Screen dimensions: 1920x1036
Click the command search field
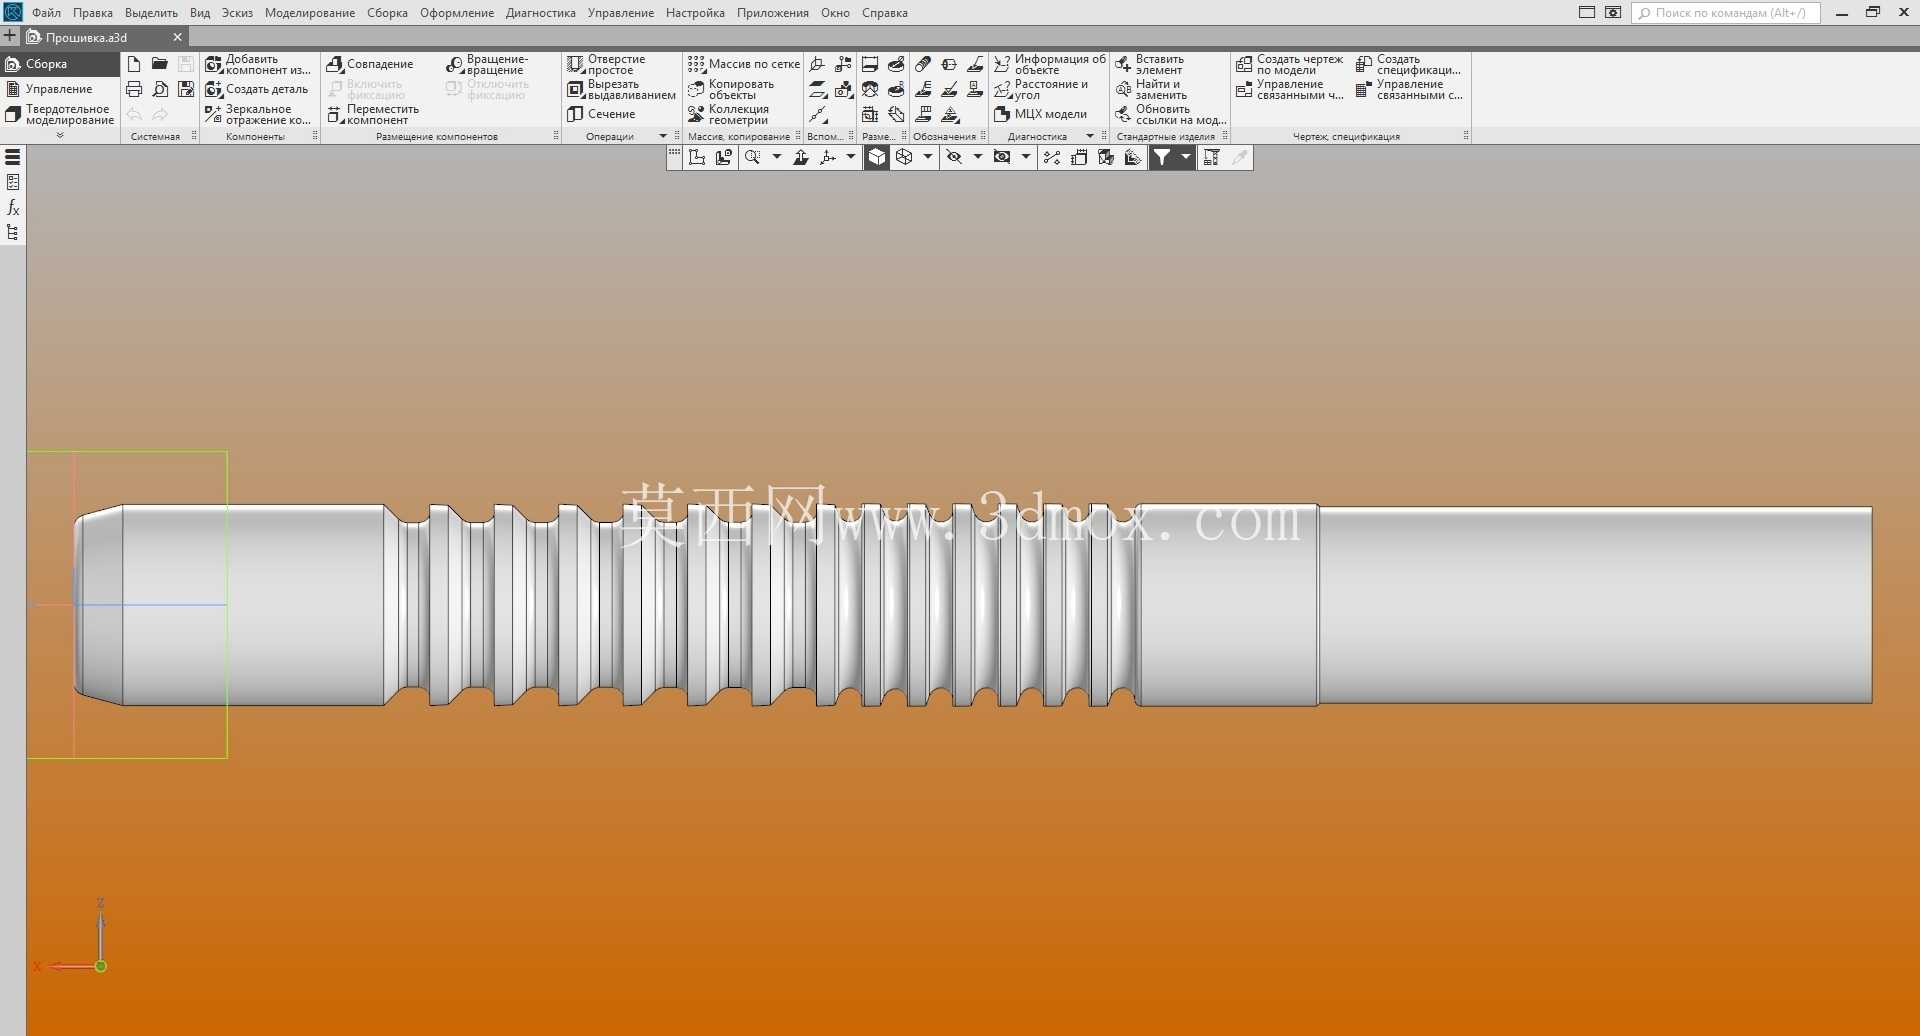pyautogui.click(x=1726, y=13)
